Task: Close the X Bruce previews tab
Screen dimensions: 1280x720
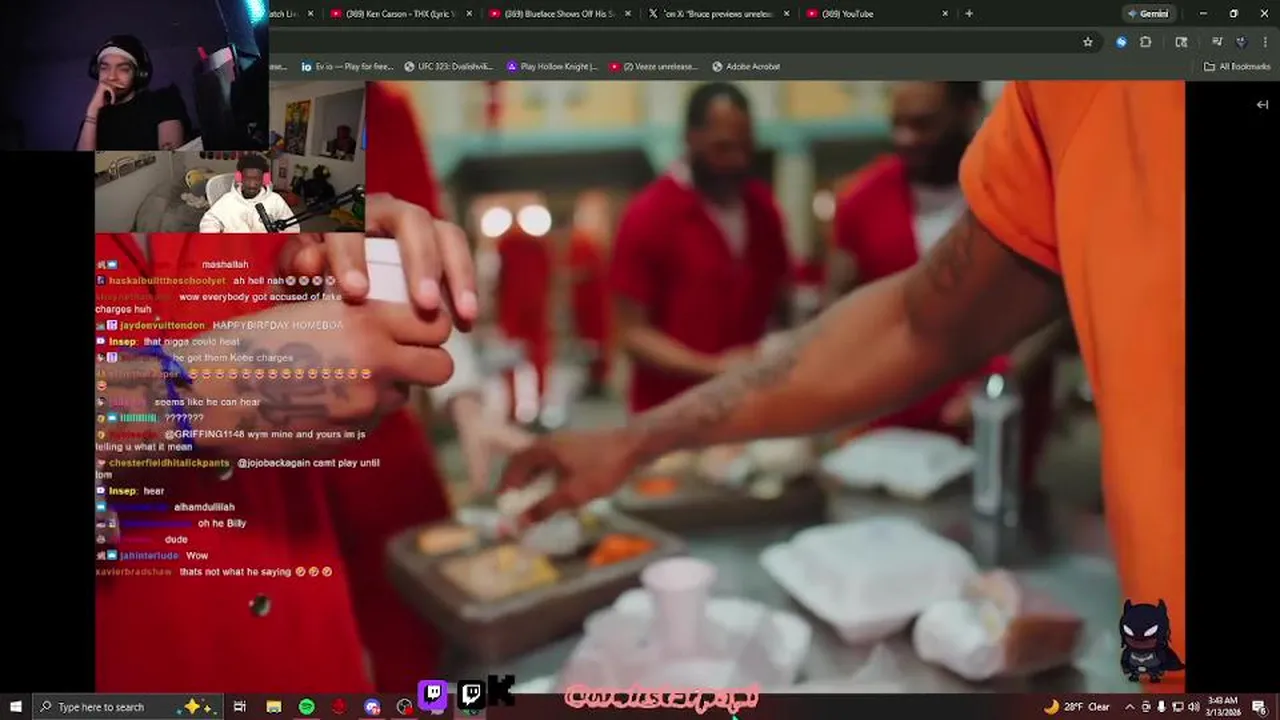Action: coord(787,14)
